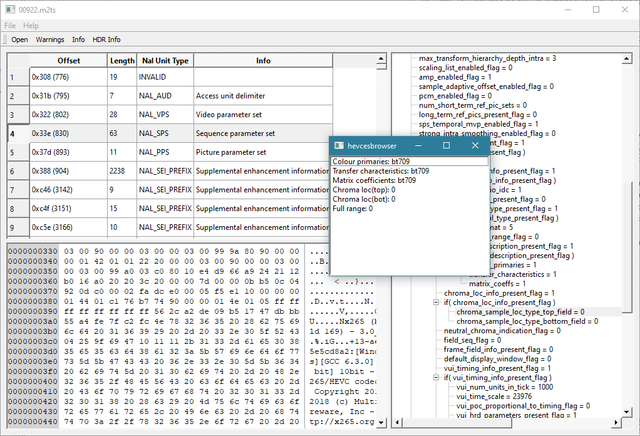Click the Info toolbar button
This screenshot has width=640, height=436.
click(x=78, y=40)
